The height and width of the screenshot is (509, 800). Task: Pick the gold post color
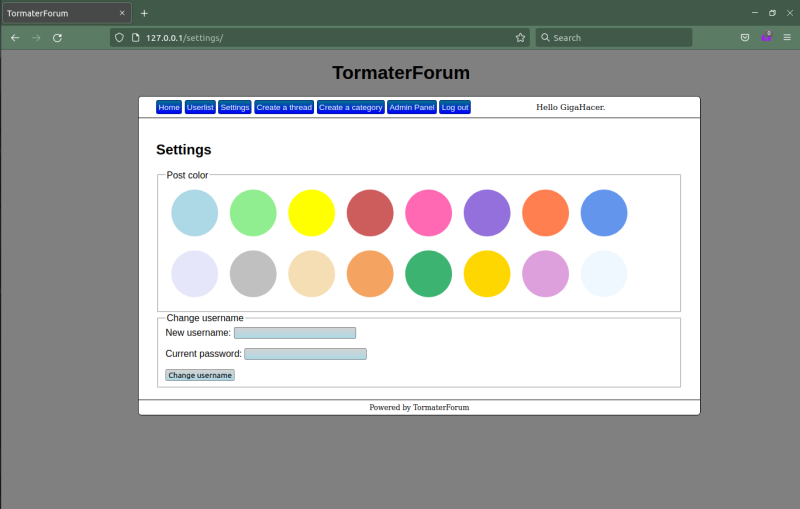(487, 274)
